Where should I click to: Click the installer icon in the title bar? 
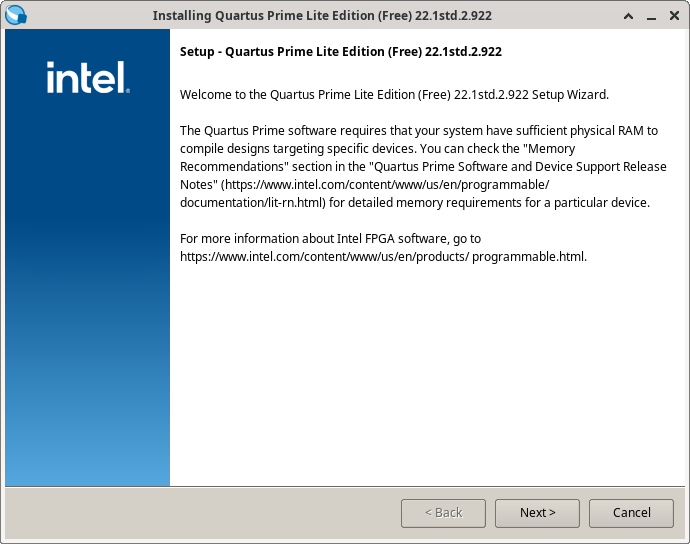coord(16,15)
